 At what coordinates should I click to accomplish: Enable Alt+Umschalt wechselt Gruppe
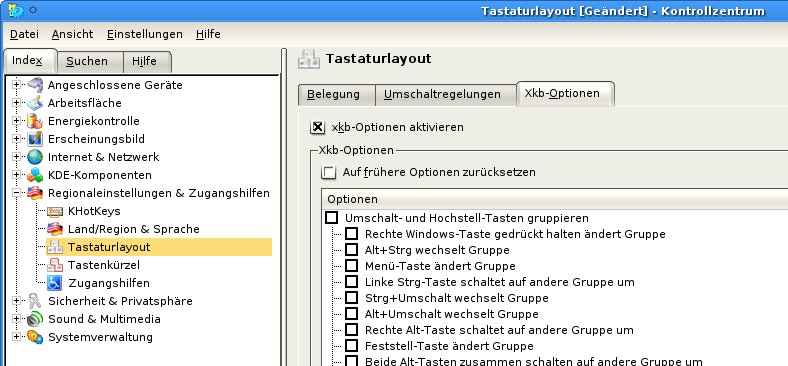(x=352, y=314)
